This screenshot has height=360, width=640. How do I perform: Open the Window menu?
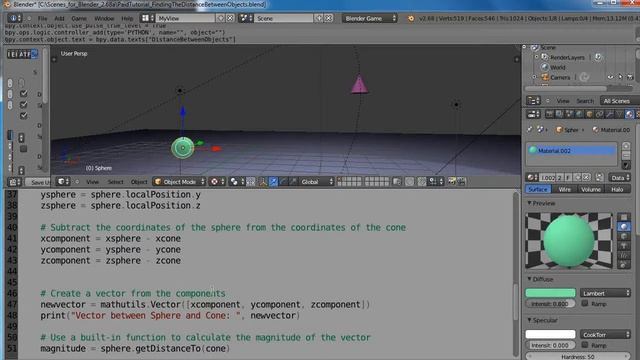(x=104, y=18)
